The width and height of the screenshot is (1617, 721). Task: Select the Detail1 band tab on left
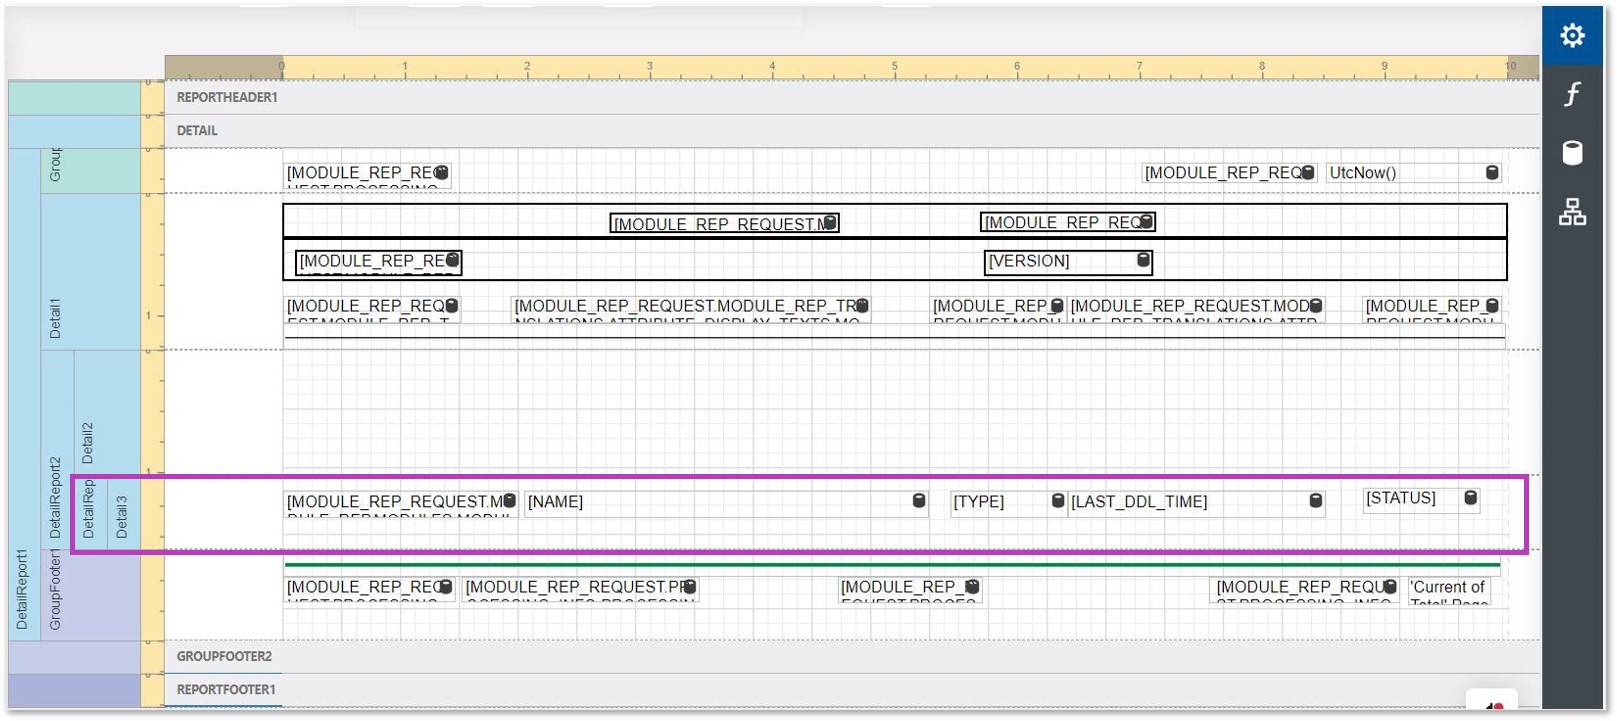55,318
